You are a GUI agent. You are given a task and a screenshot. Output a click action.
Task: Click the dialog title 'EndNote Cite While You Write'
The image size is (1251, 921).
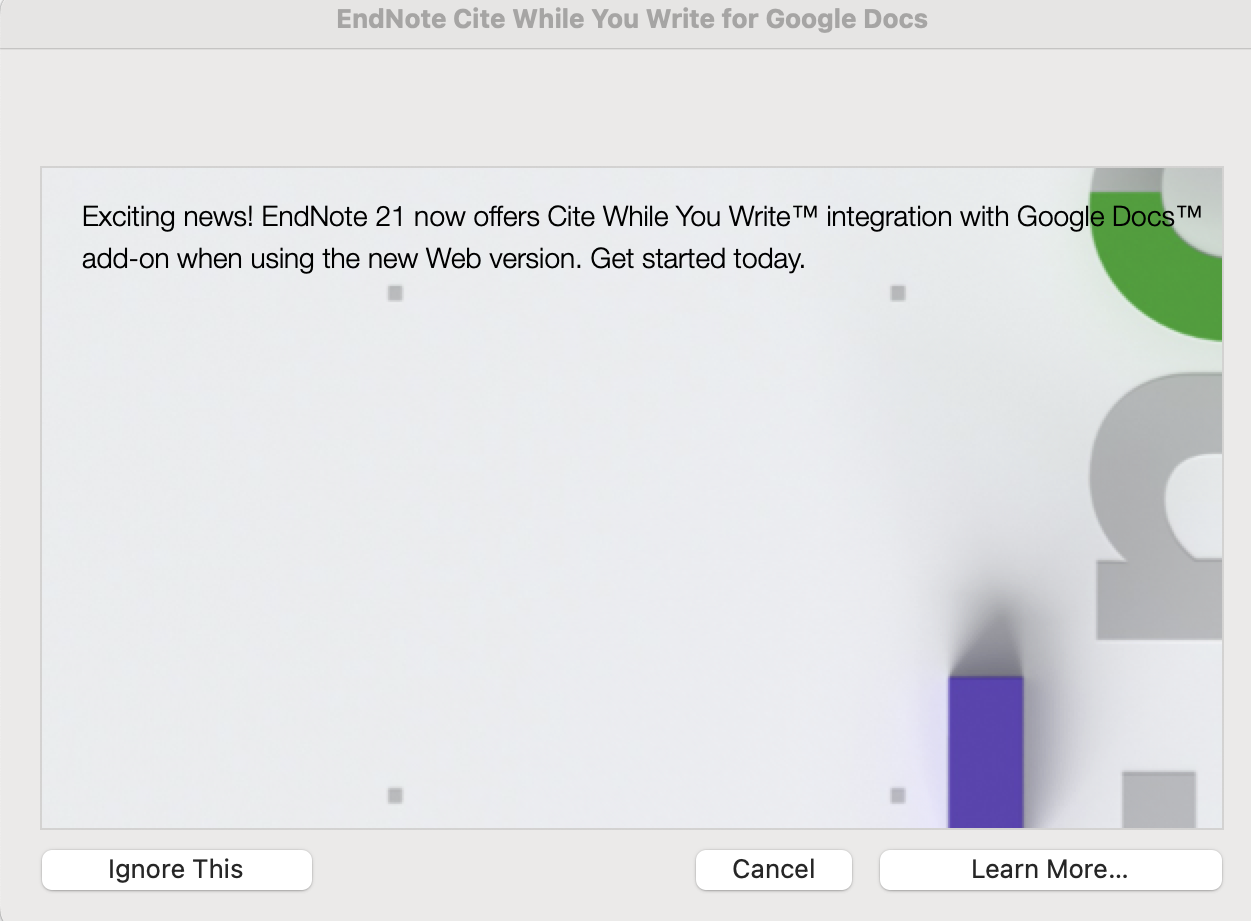pyautogui.click(x=632, y=19)
